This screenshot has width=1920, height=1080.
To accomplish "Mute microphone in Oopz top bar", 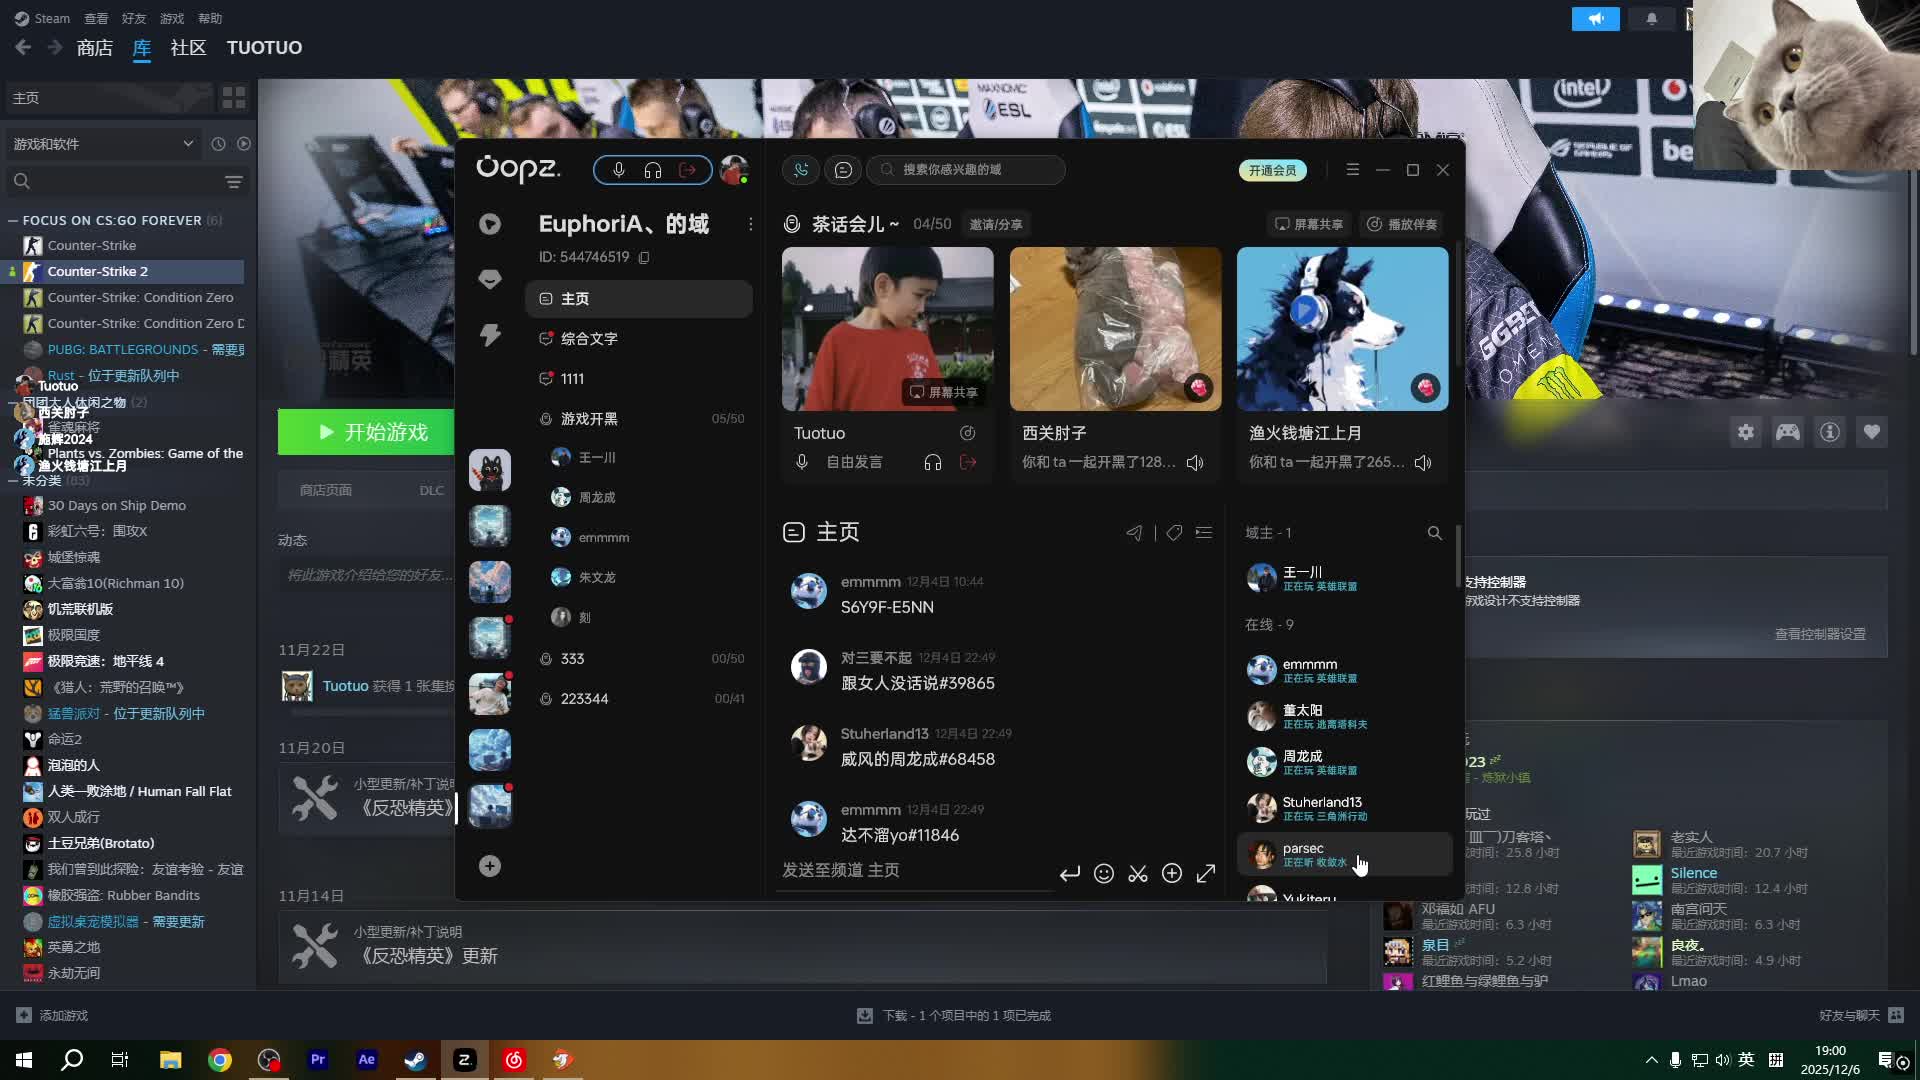I will [619, 170].
